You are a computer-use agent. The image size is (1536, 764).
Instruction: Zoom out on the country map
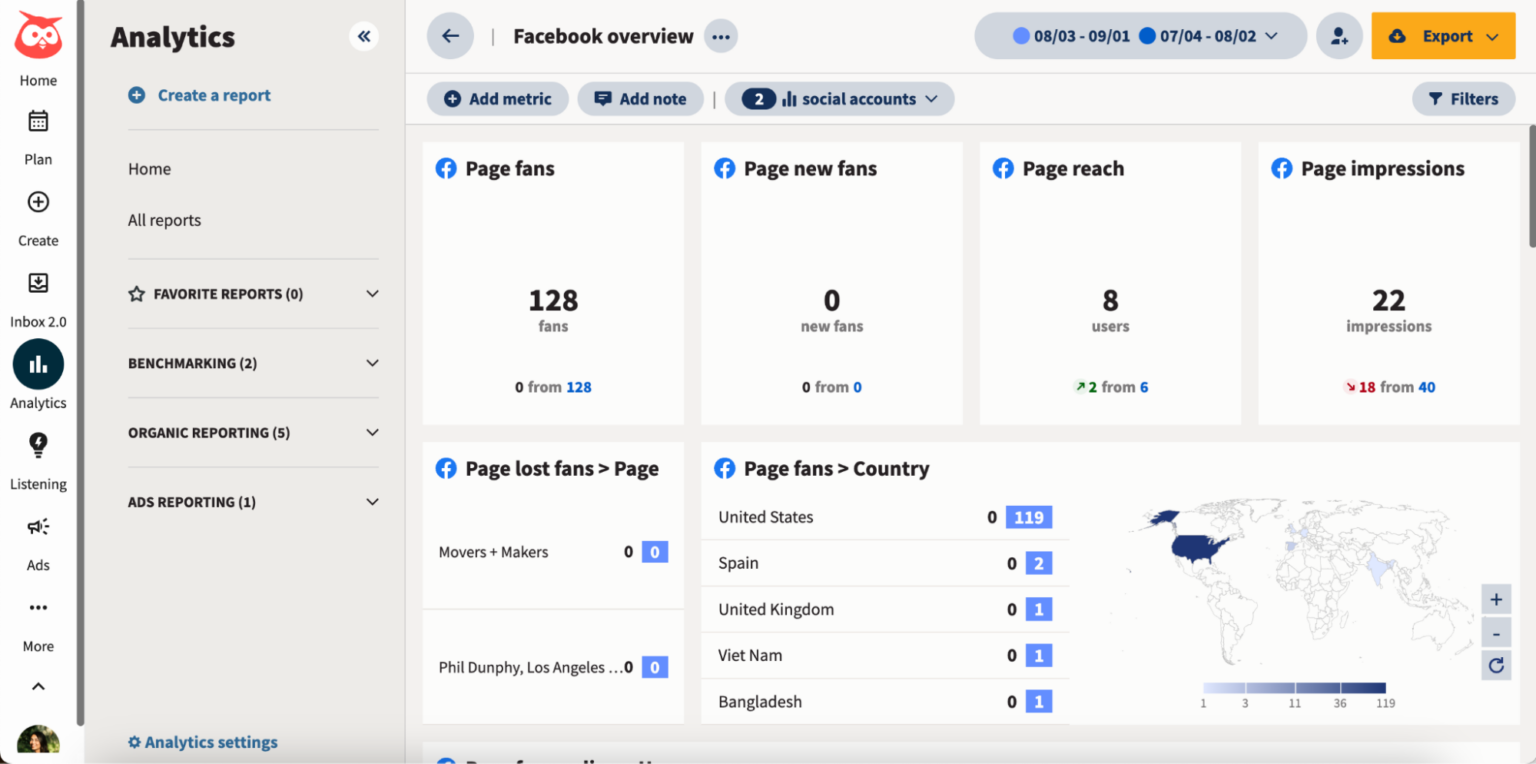point(1496,633)
